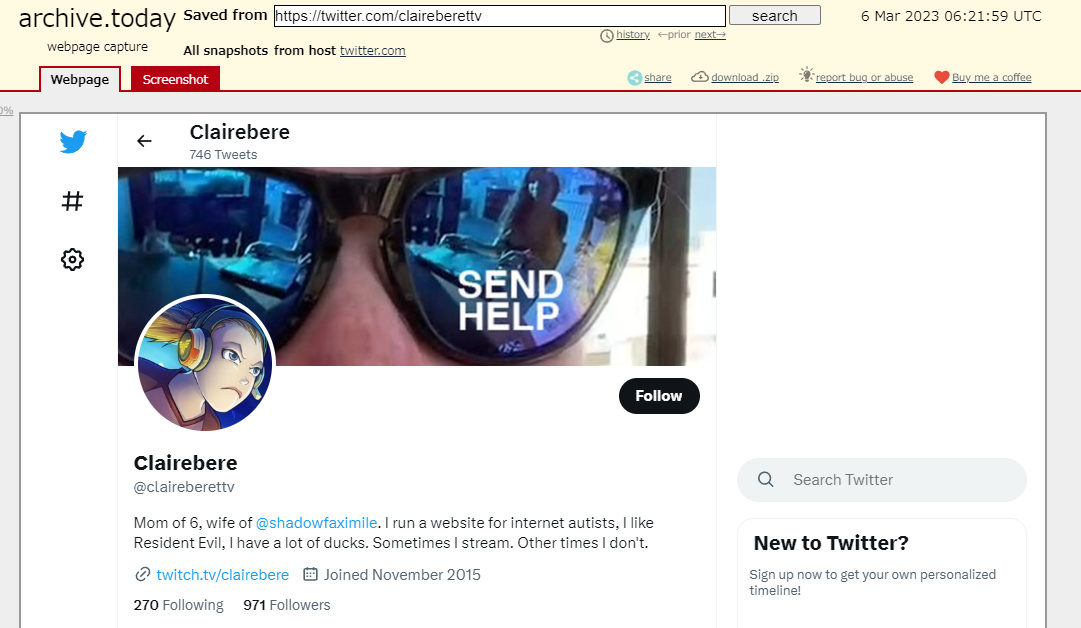Image resolution: width=1081 pixels, height=628 pixels.
Task: Open the Settings gear icon in sidebar
Action: (x=72, y=260)
